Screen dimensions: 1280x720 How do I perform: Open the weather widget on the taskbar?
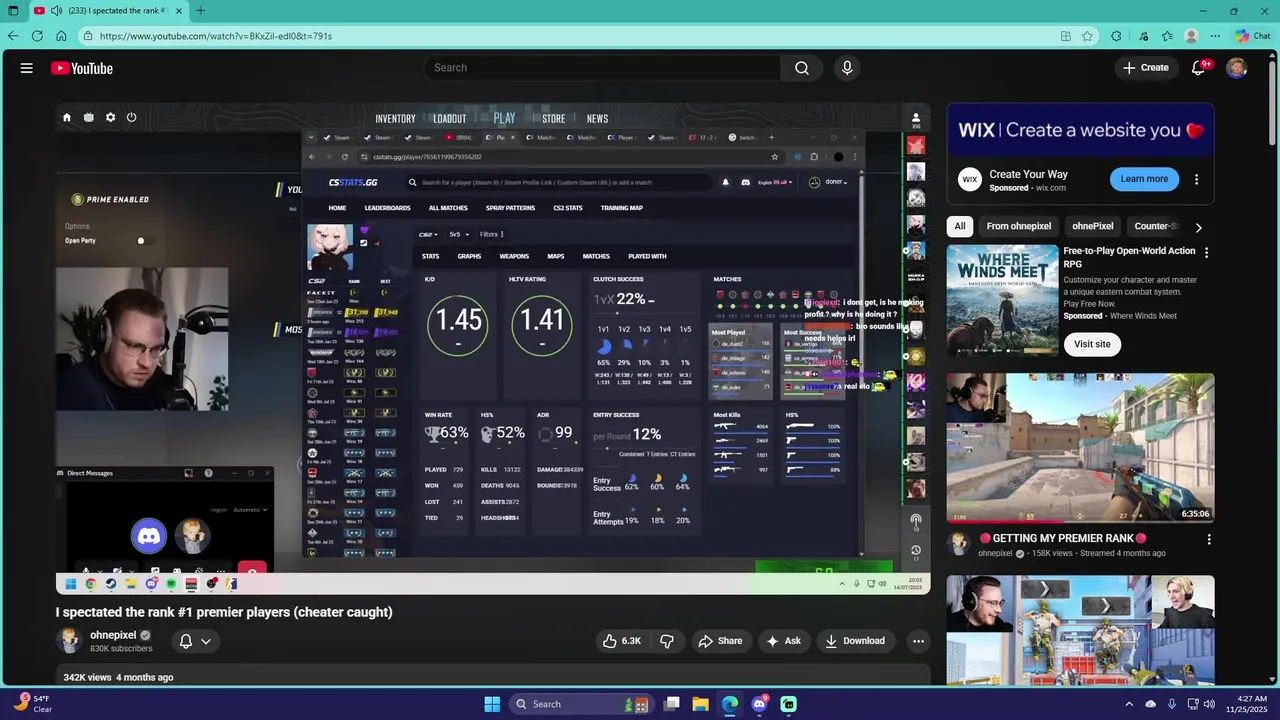32,704
